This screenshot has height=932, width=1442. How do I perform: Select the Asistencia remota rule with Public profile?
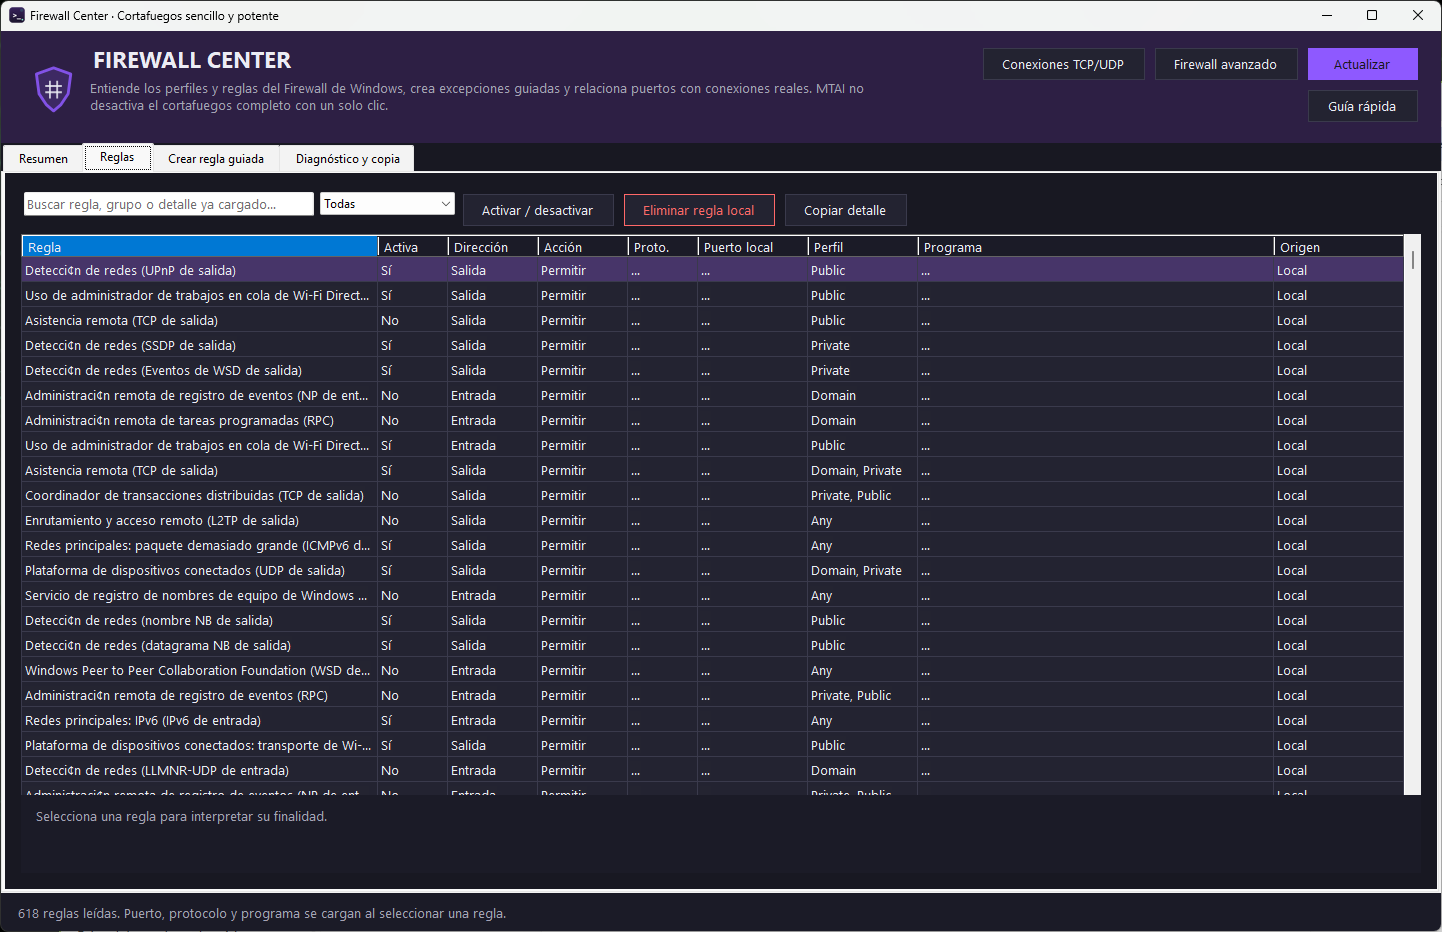pos(712,320)
